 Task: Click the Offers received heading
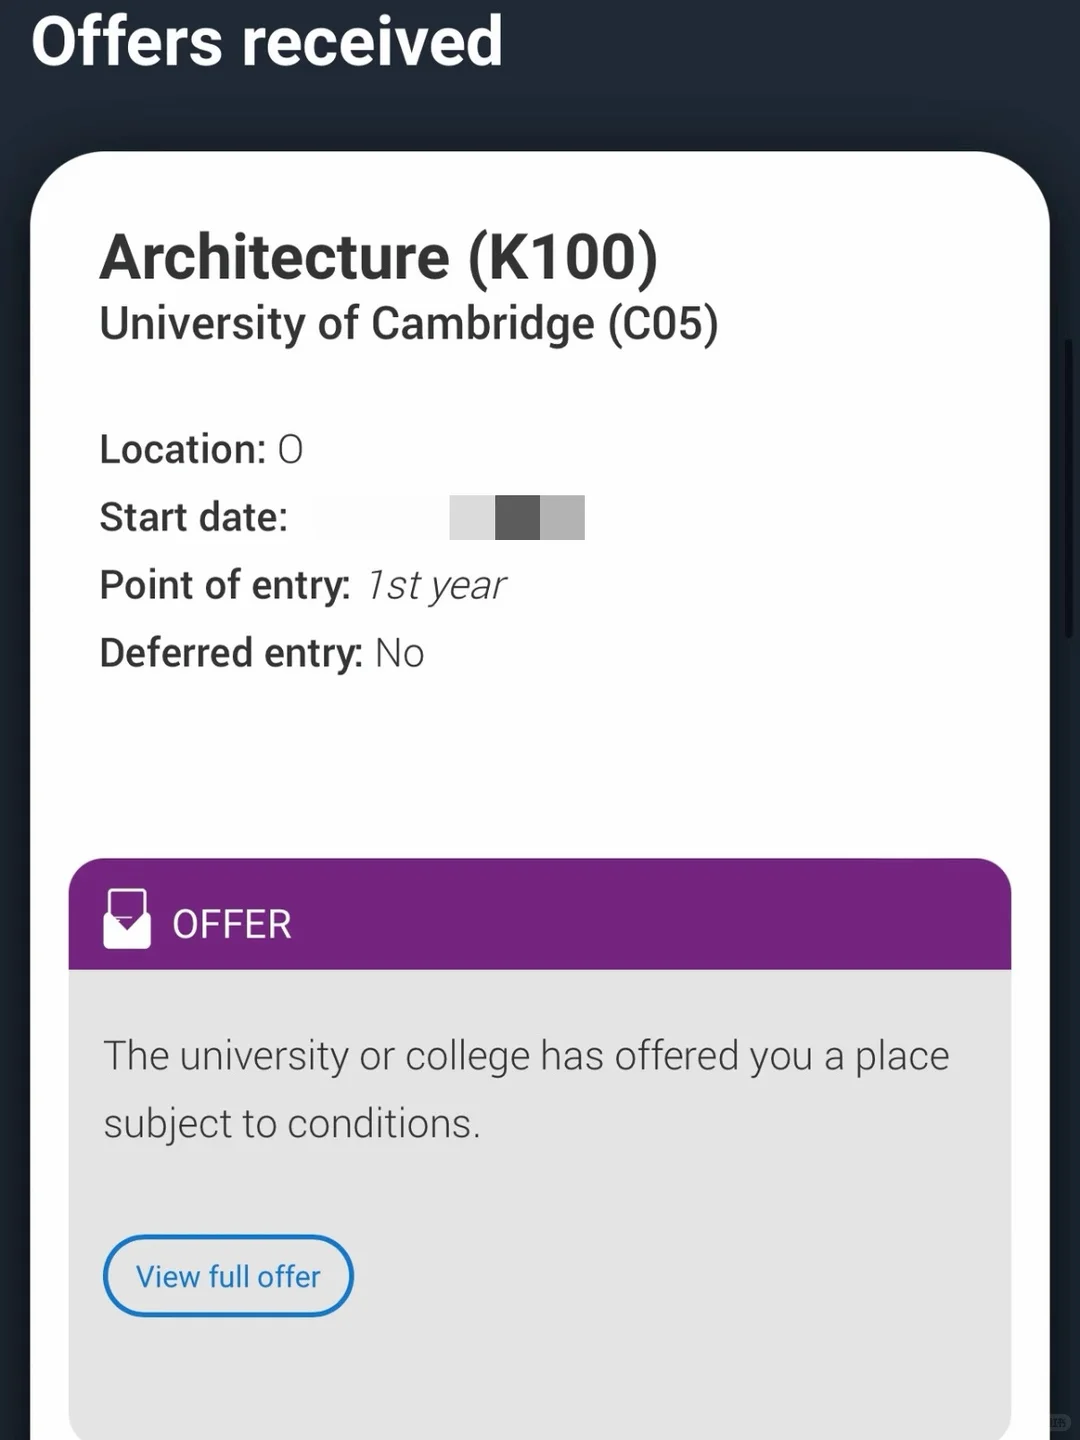click(267, 42)
